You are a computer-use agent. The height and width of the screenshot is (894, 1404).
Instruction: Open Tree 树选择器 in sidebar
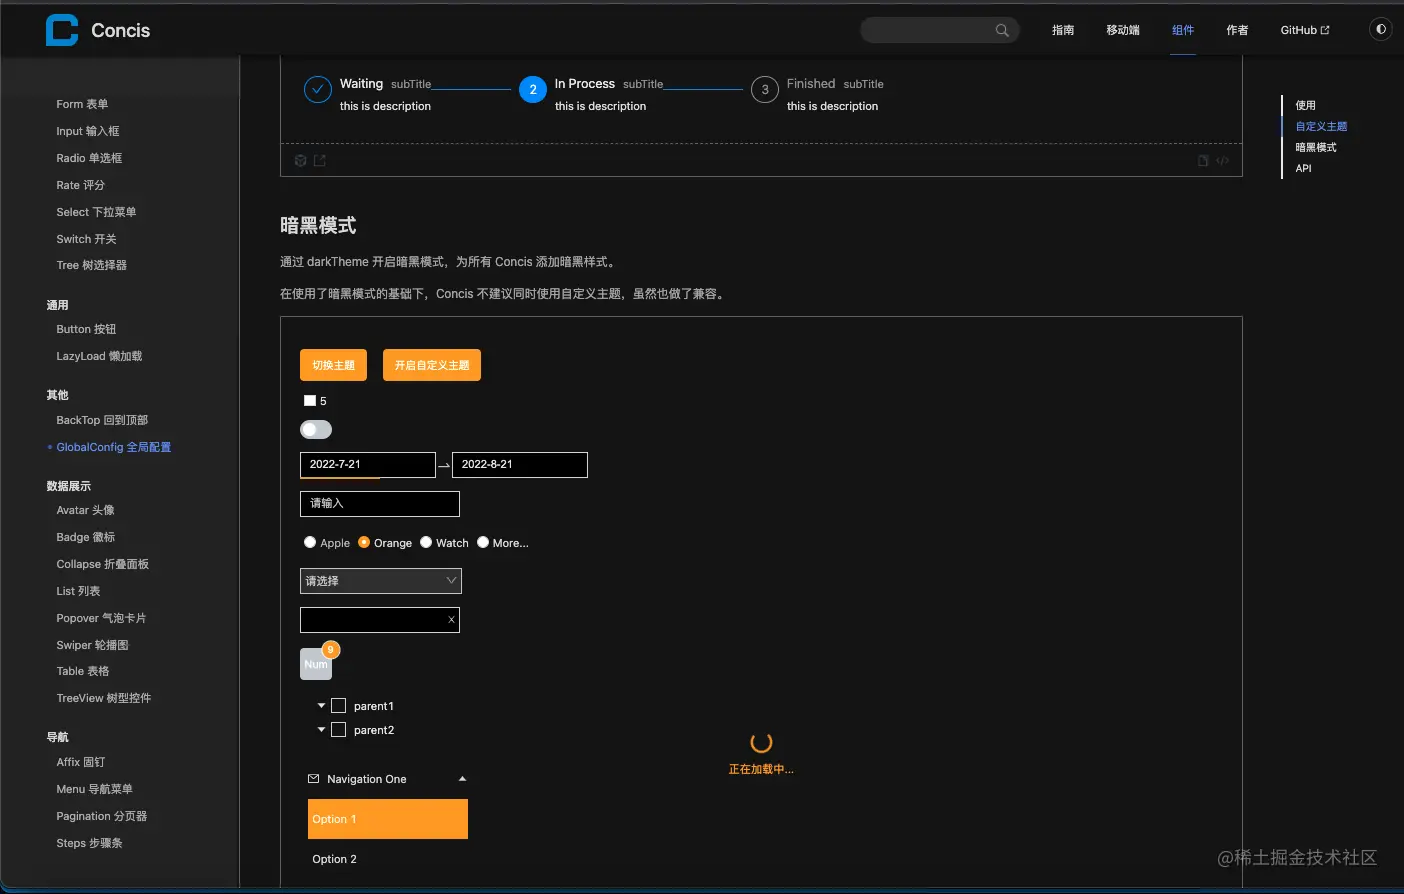91,265
